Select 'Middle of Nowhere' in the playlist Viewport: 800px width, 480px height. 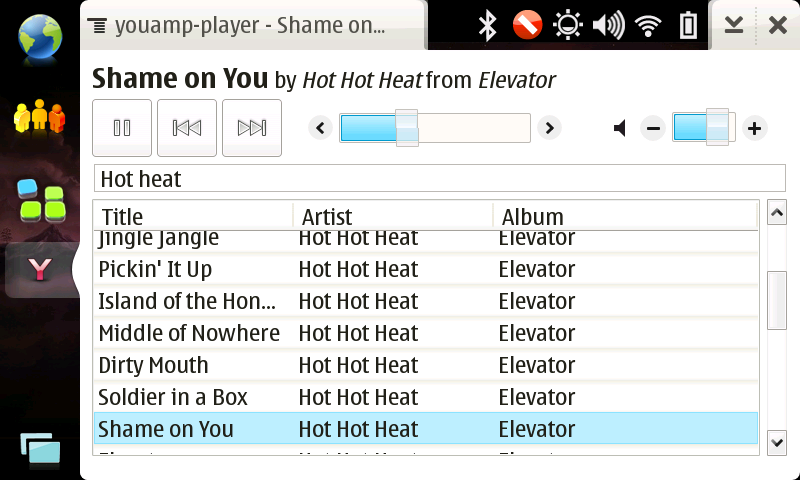[x=189, y=333]
